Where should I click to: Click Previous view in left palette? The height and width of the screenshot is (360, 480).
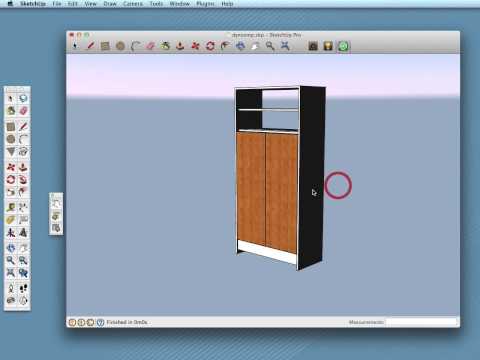[x=23, y=273]
